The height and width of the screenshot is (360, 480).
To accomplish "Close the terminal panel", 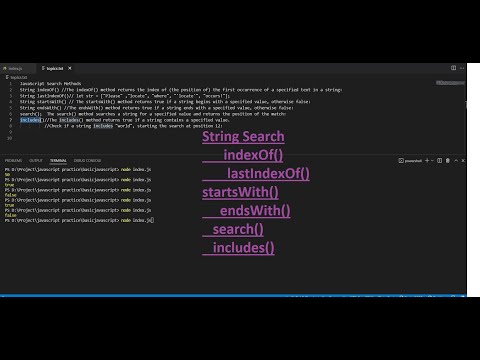I will (x=463, y=161).
